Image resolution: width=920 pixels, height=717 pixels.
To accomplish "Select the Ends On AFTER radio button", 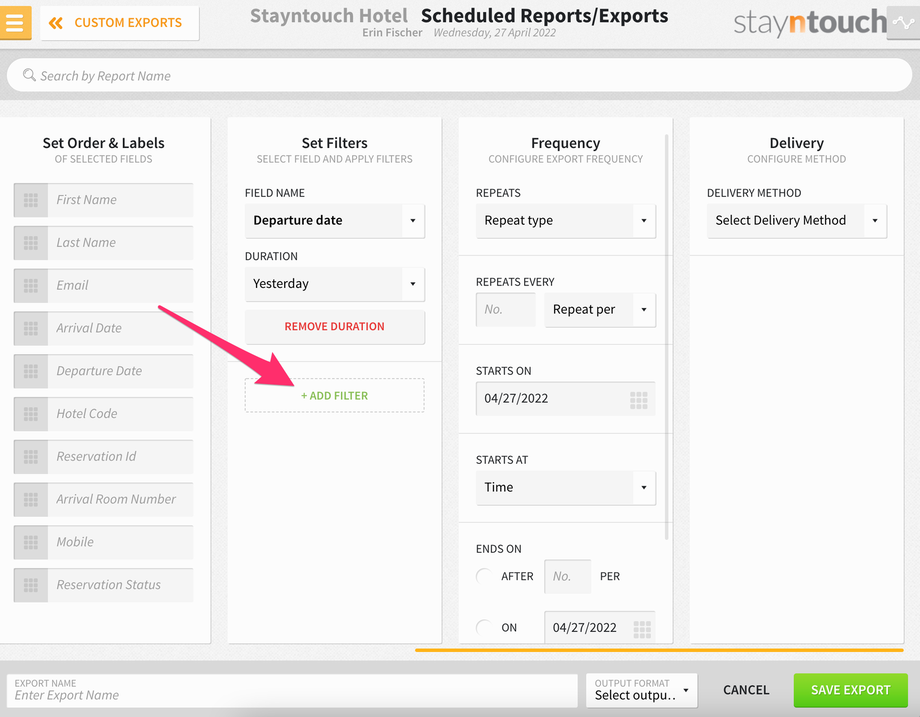I will click(x=484, y=576).
